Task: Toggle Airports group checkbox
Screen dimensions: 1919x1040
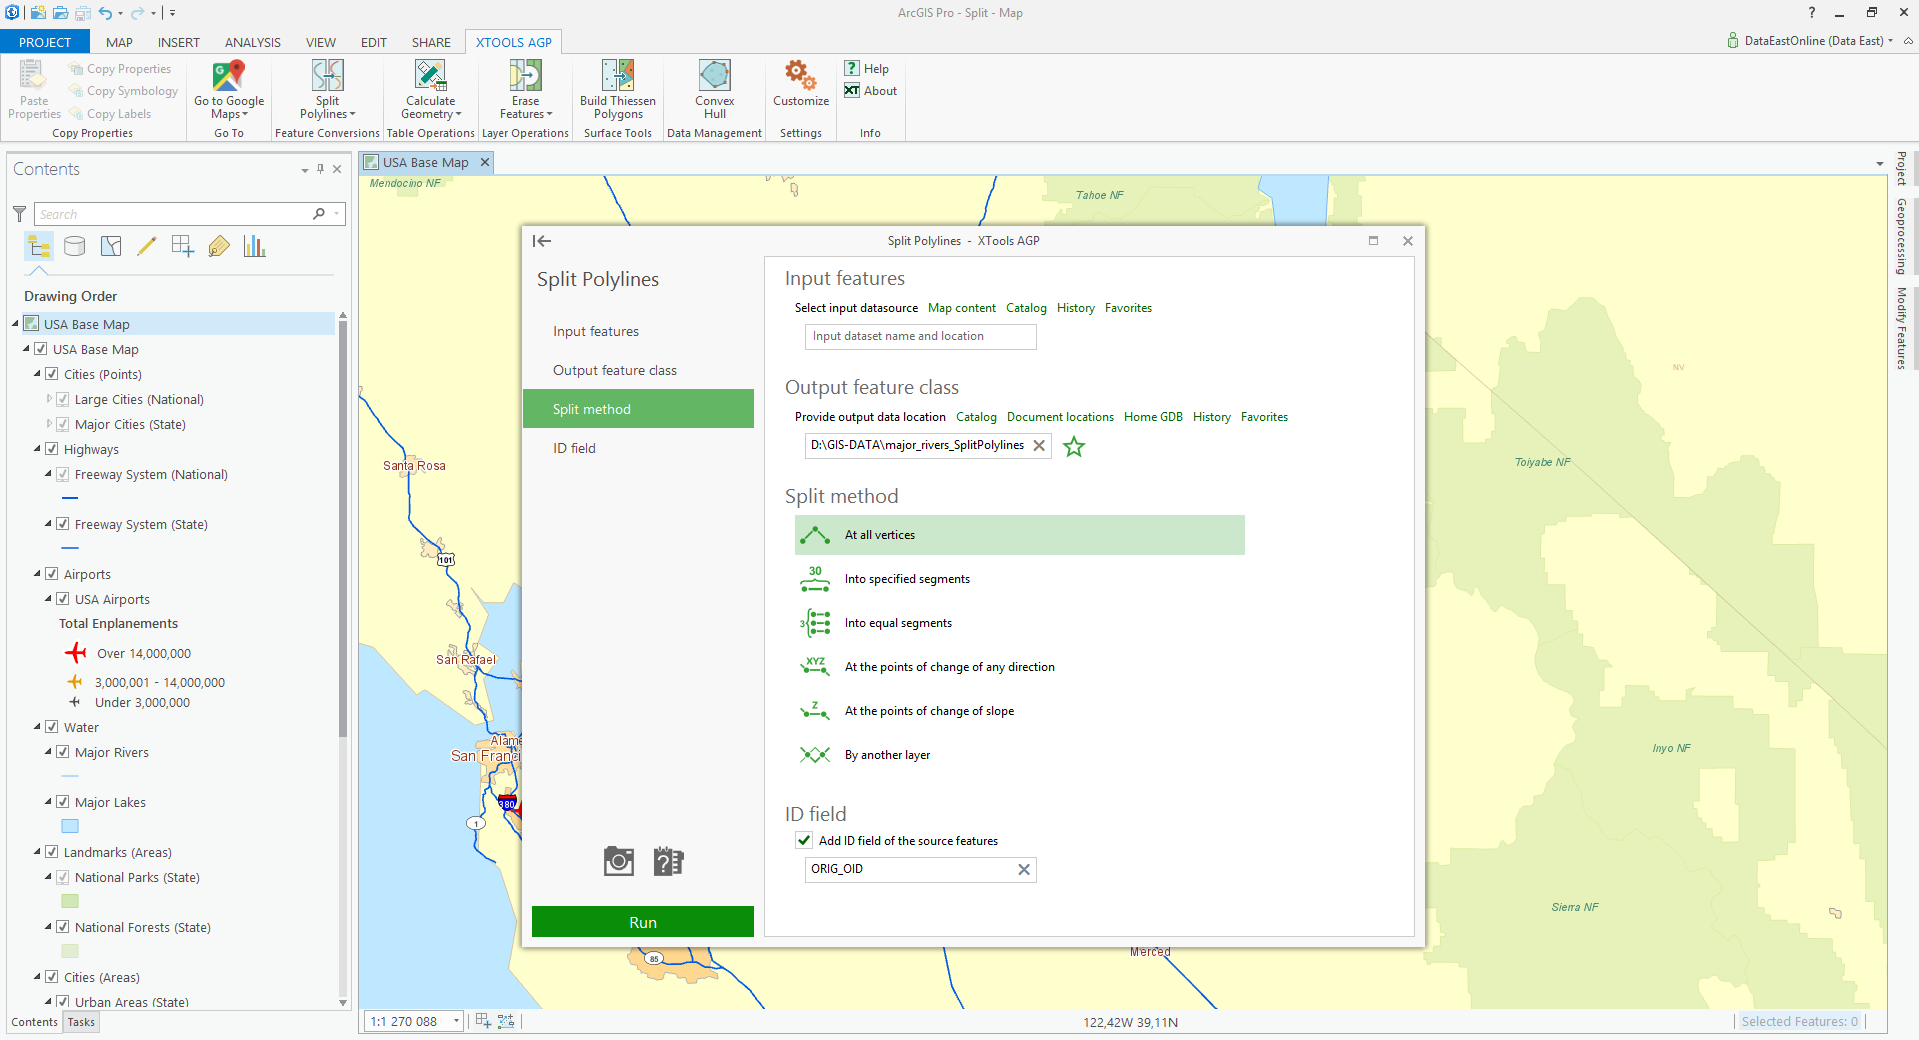Action: pos(52,574)
